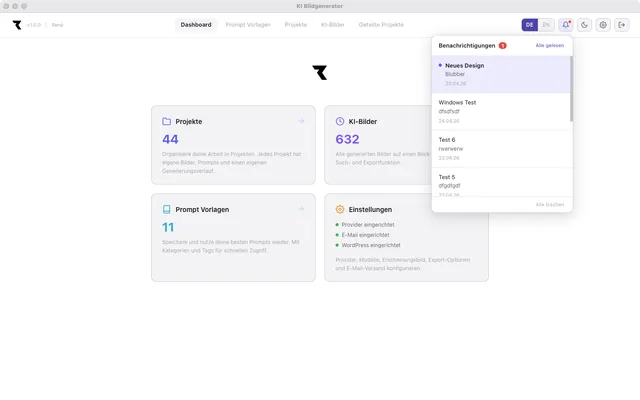Click the Benachrichtigungen panel heading
This screenshot has height=400, width=640.
[x=467, y=45]
